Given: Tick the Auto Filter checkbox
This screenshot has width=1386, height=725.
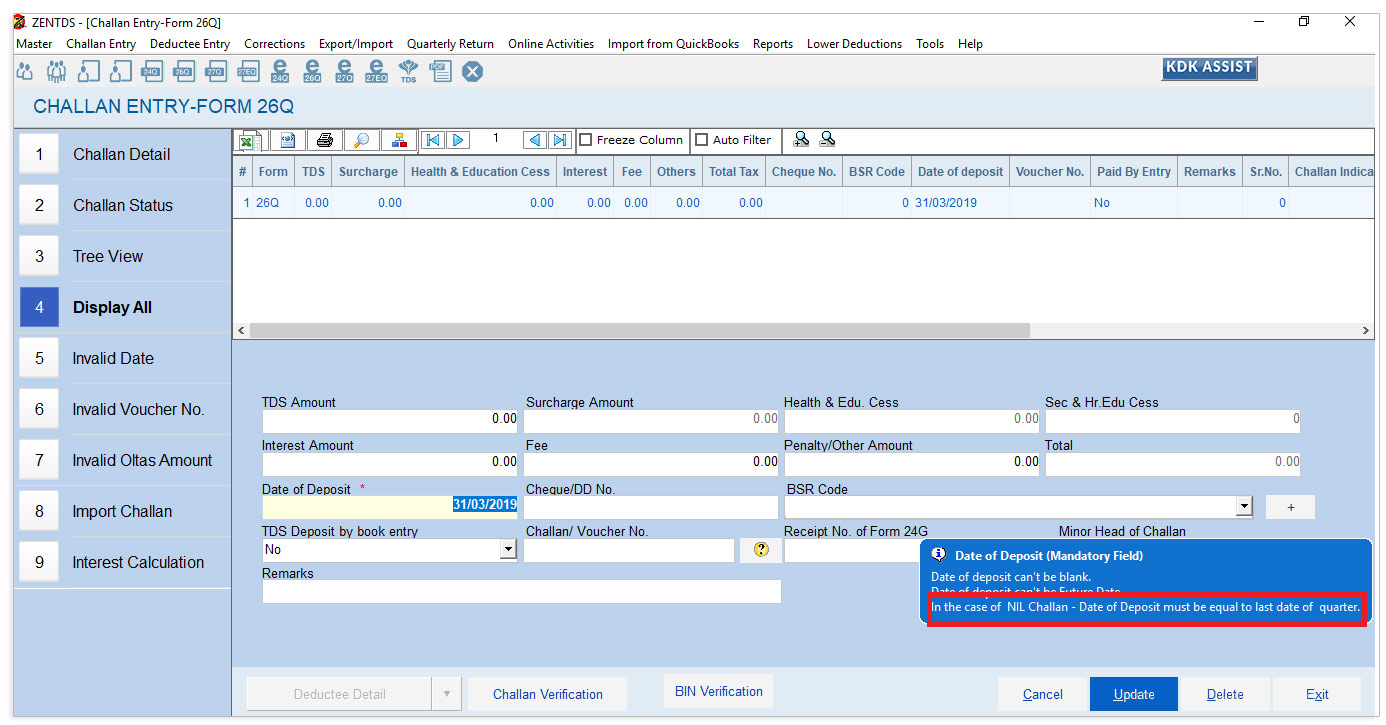Looking at the screenshot, I should [x=702, y=140].
